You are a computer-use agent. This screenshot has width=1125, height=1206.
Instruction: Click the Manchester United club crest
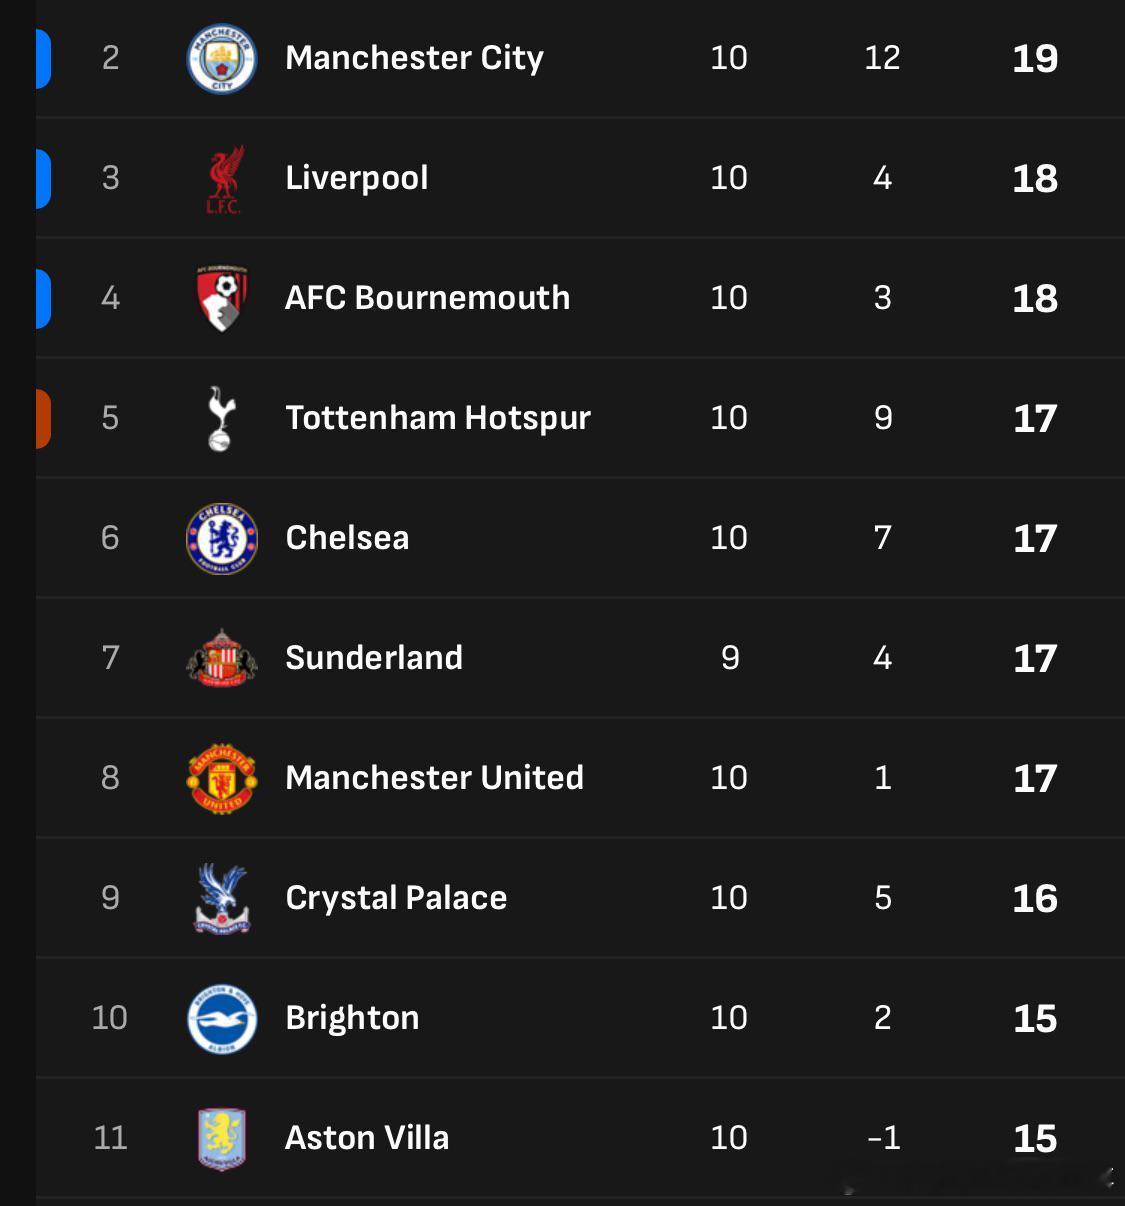point(222,778)
